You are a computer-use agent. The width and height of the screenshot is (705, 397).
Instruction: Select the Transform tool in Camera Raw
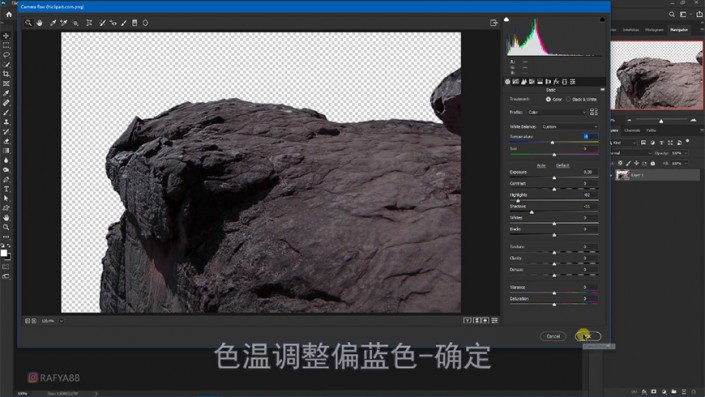point(89,23)
